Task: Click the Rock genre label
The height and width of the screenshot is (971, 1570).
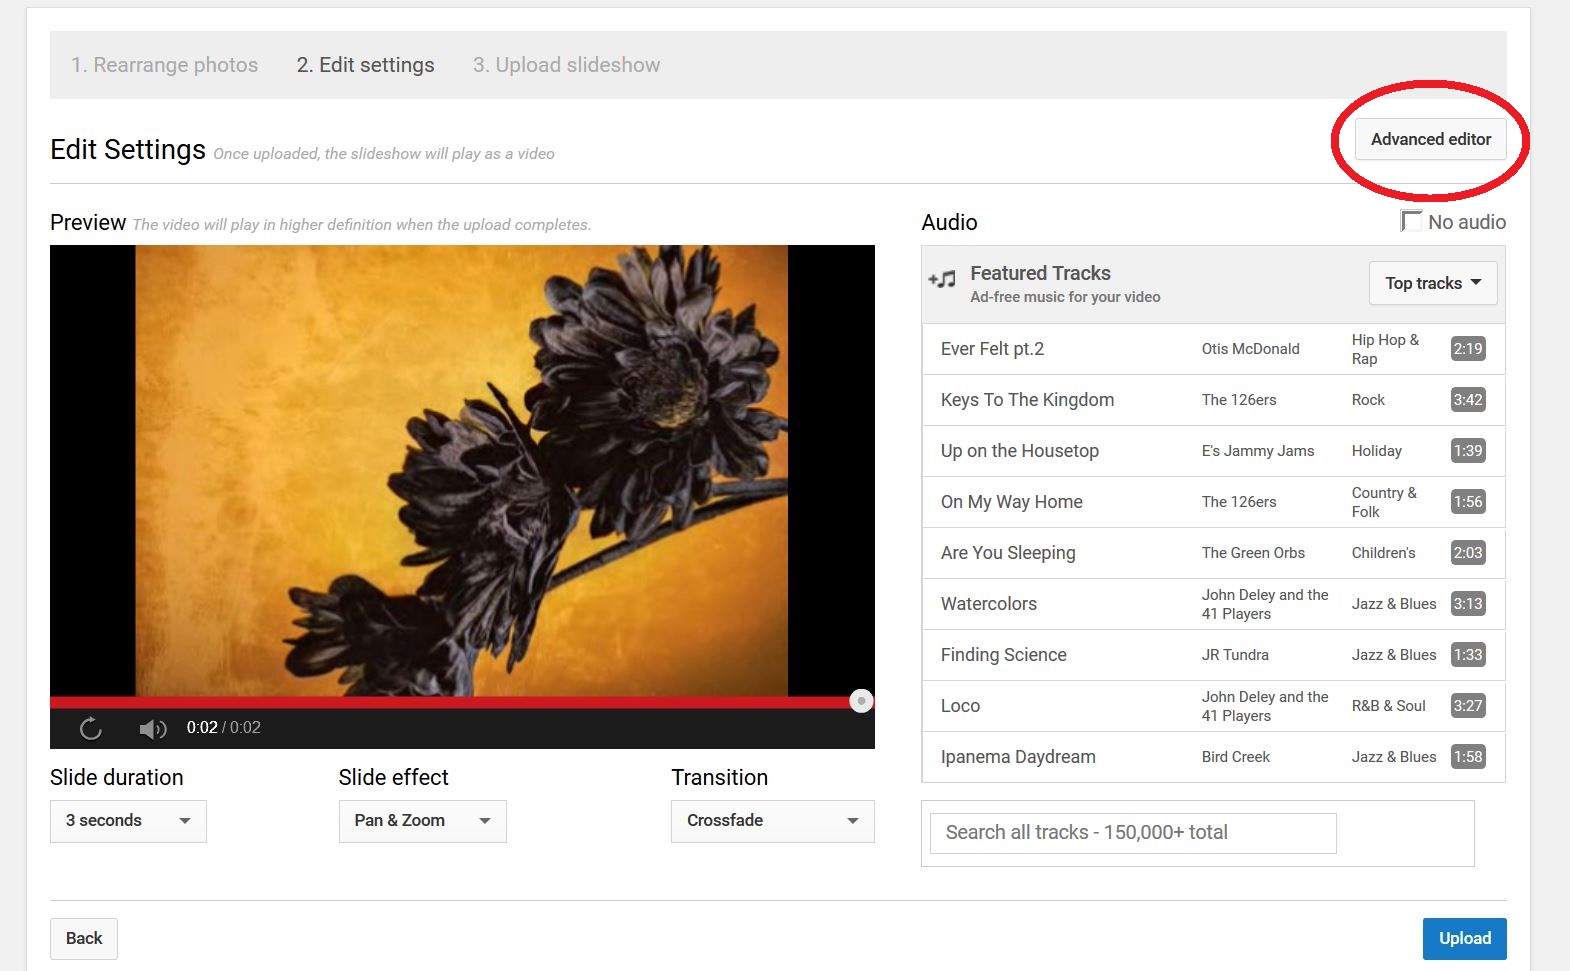Action: (x=1368, y=400)
